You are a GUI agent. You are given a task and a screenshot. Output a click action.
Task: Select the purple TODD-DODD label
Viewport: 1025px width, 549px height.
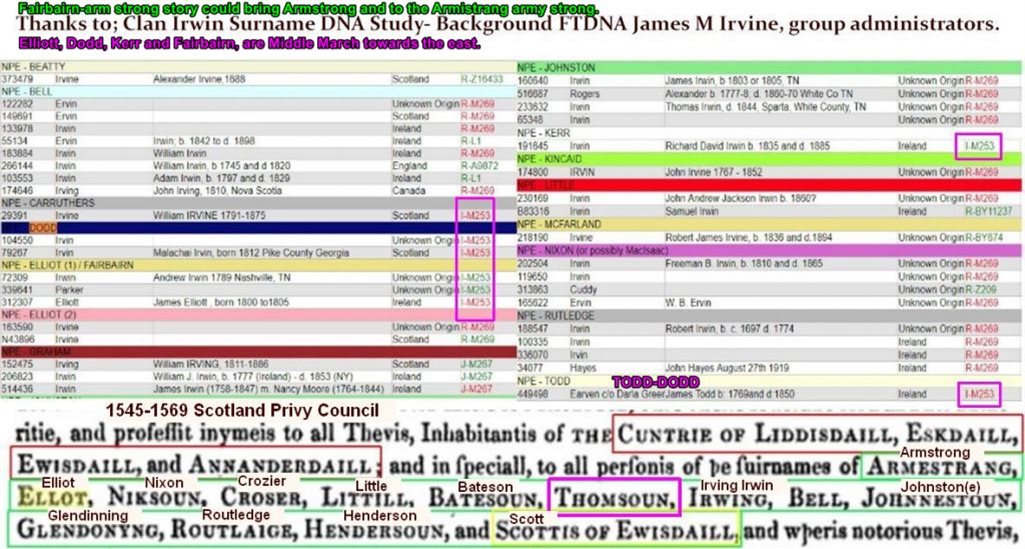pyautogui.click(x=646, y=381)
